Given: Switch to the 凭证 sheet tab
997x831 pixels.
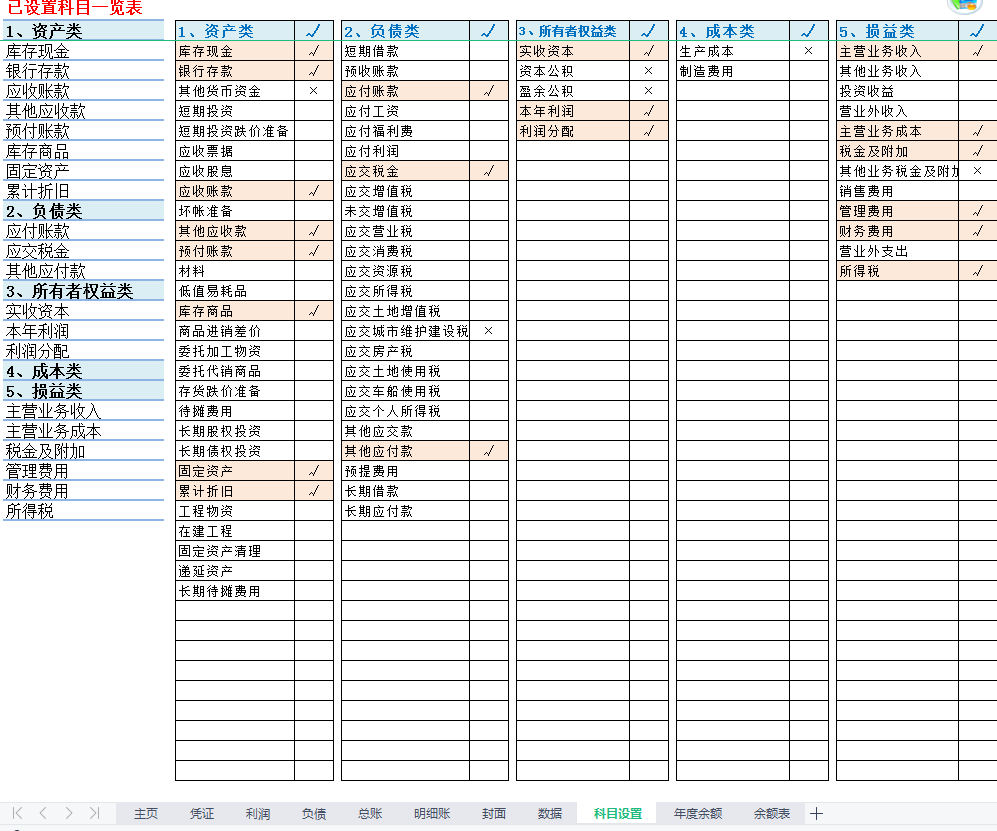Looking at the screenshot, I should click(x=202, y=814).
